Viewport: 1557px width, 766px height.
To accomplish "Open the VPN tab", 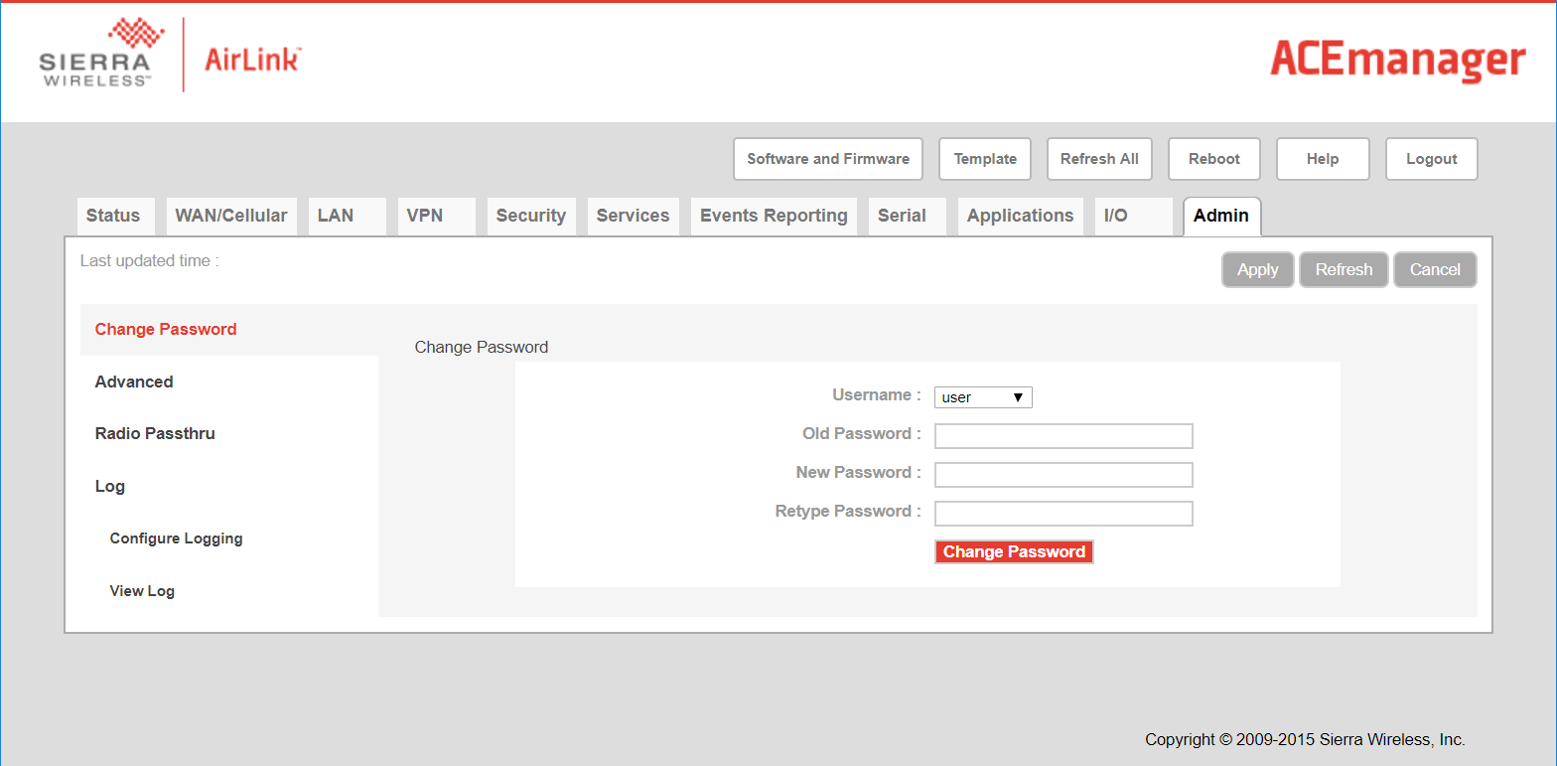I will click(x=425, y=216).
